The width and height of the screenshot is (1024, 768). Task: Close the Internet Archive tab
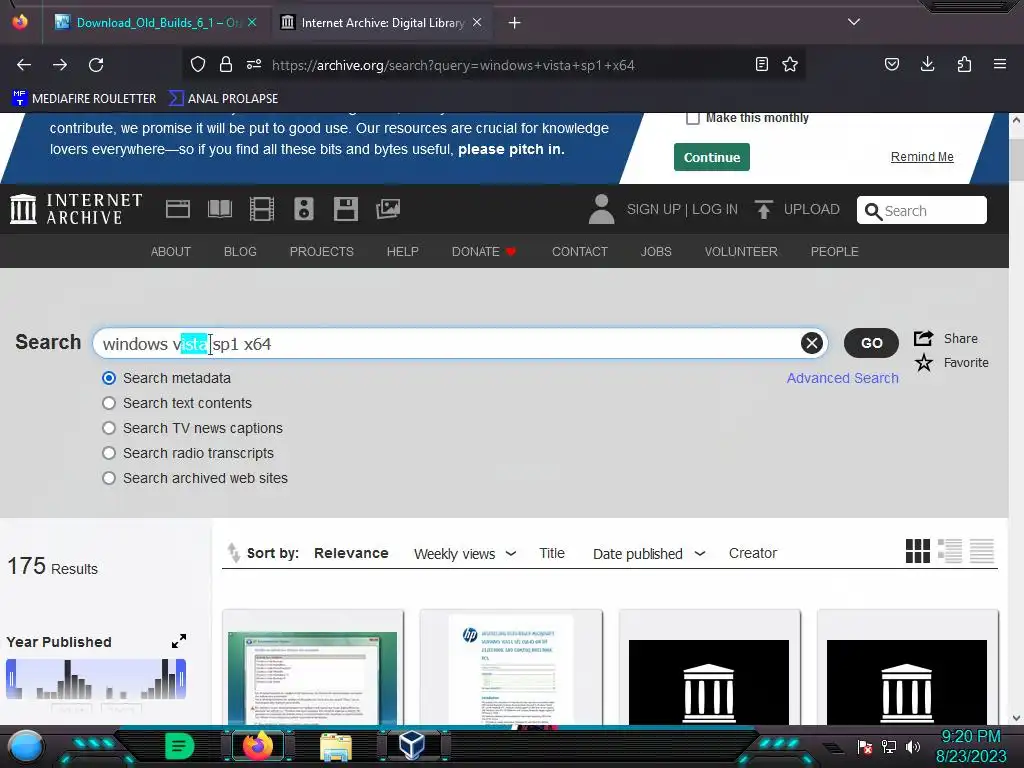477,22
